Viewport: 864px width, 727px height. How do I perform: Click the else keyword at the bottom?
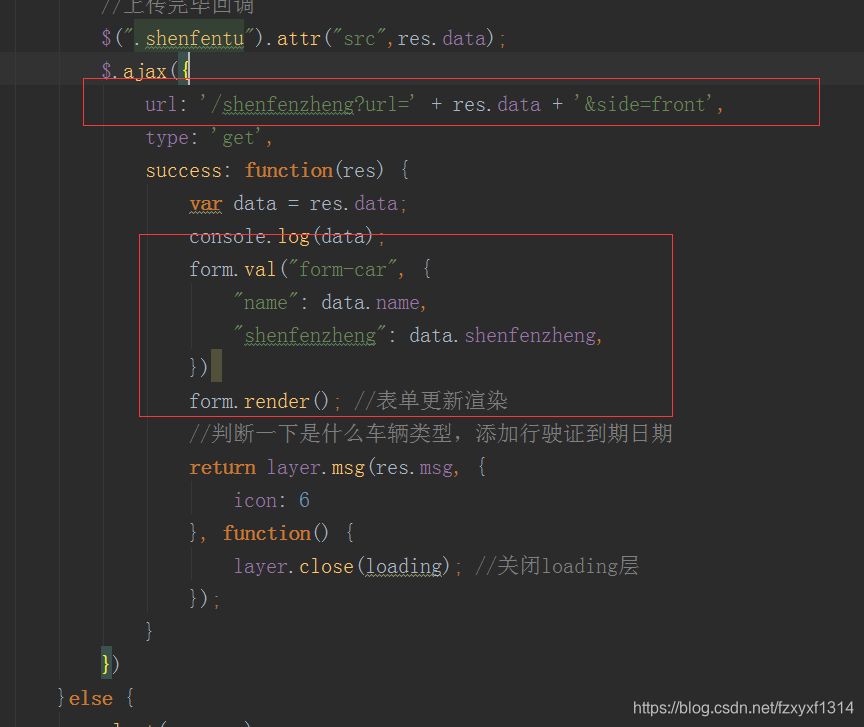click(x=90, y=697)
